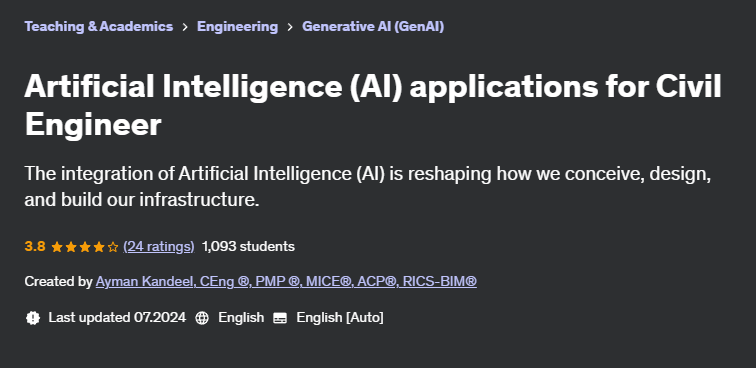Click the globe language icon
The image size is (756, 368).
point(202,318)
